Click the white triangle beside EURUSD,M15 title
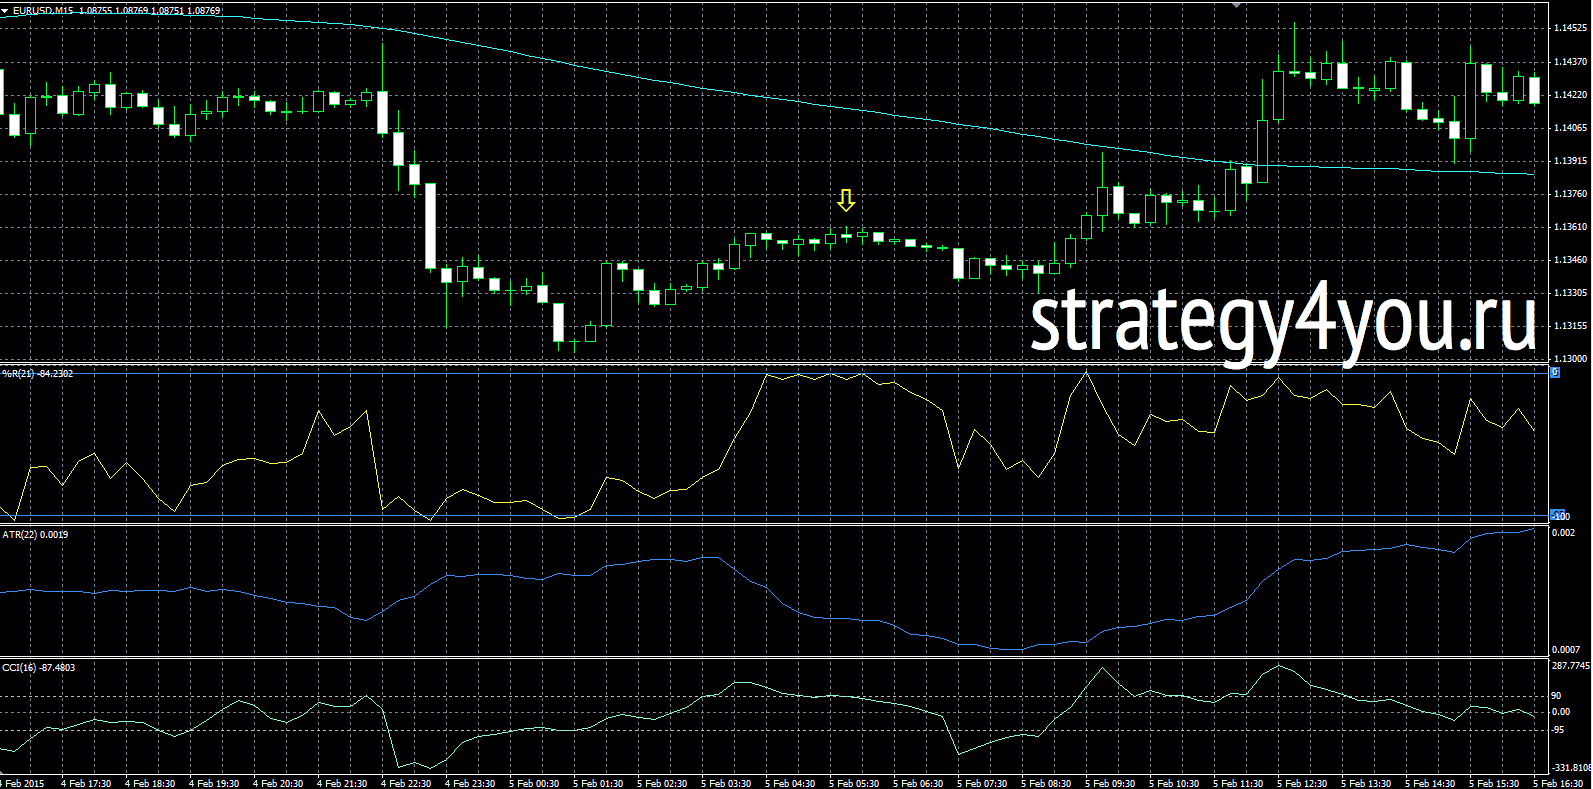This screenshot has height=789, width=1593. click(6, 10)
